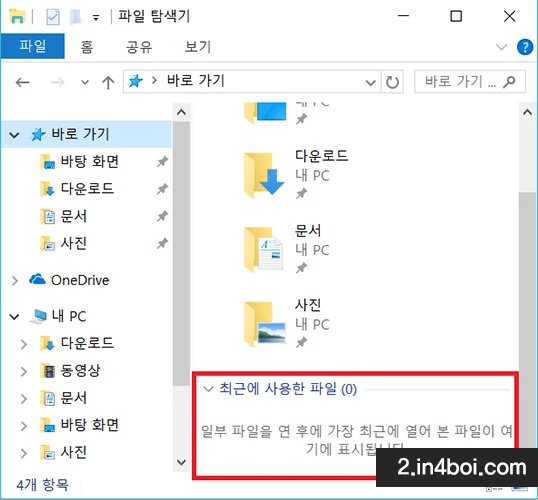
Task: Click the 다운로드 label in main pane
Action: coord(321,156)
